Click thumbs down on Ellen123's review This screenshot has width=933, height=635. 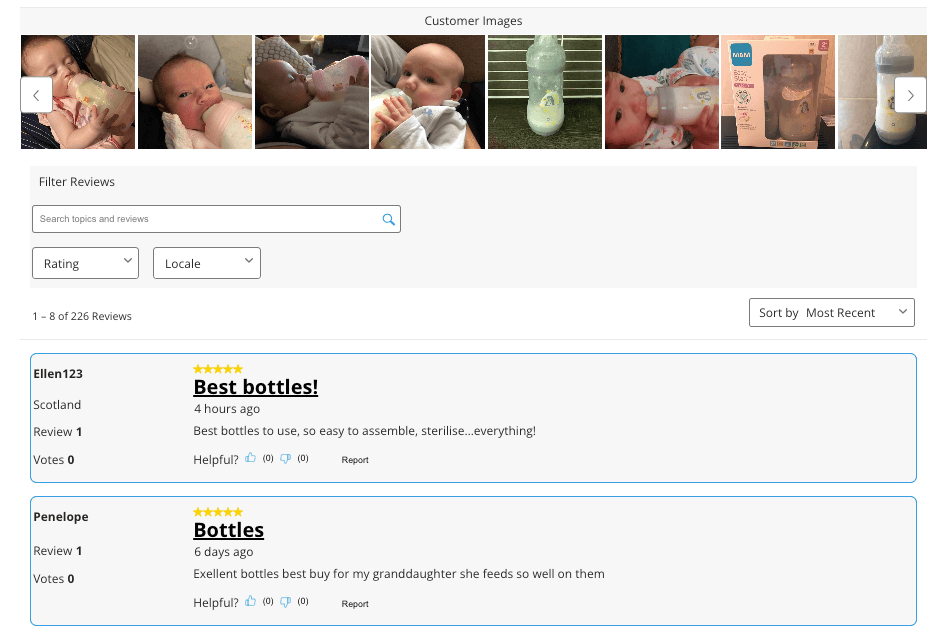pos(285,459)
